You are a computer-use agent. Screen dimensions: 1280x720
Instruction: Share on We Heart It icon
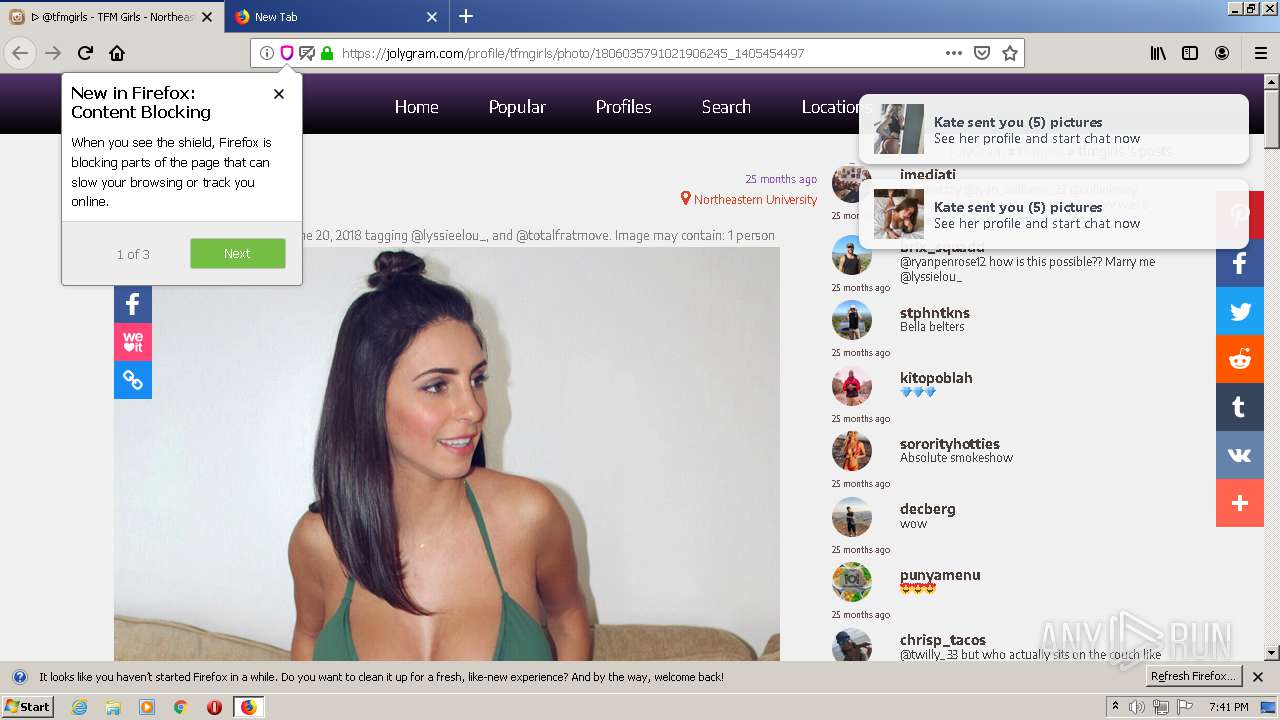133,342
